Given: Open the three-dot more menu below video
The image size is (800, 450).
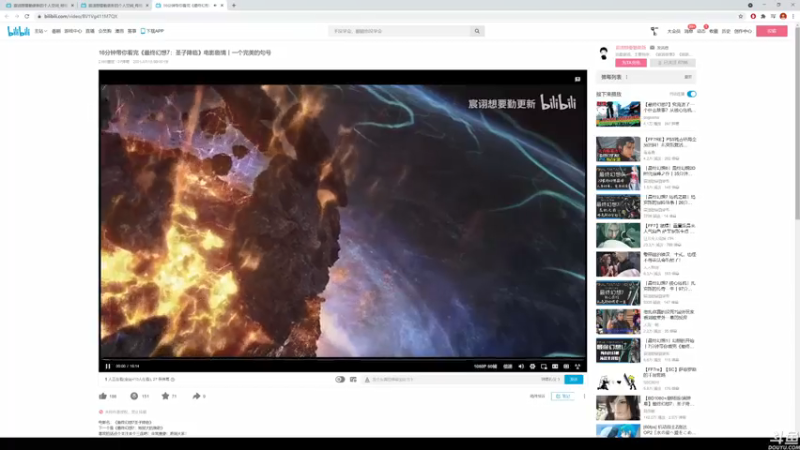Looking at the screenshot, I should 585,396.
